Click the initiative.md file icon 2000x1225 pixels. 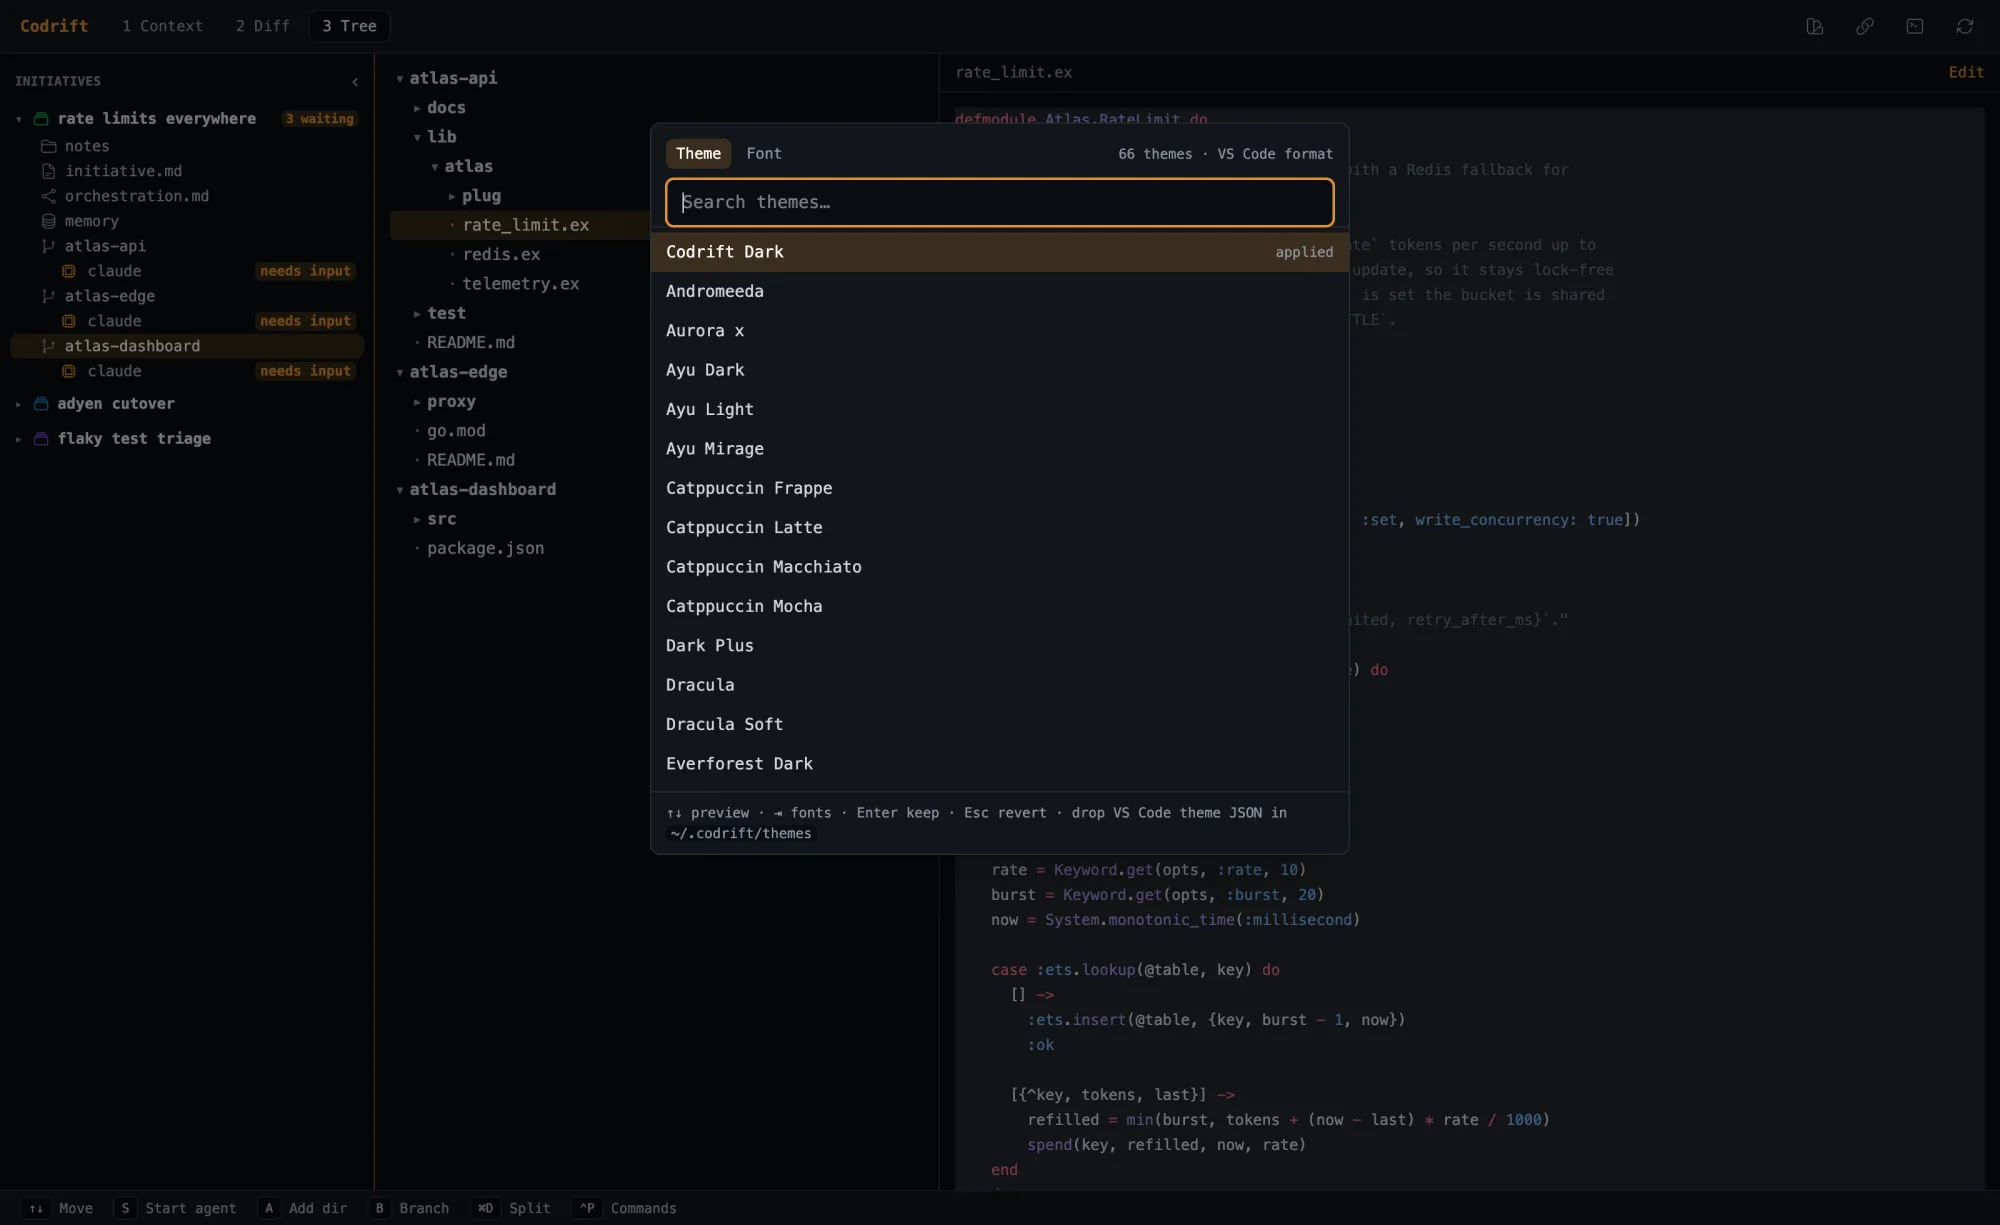point(48,171)
